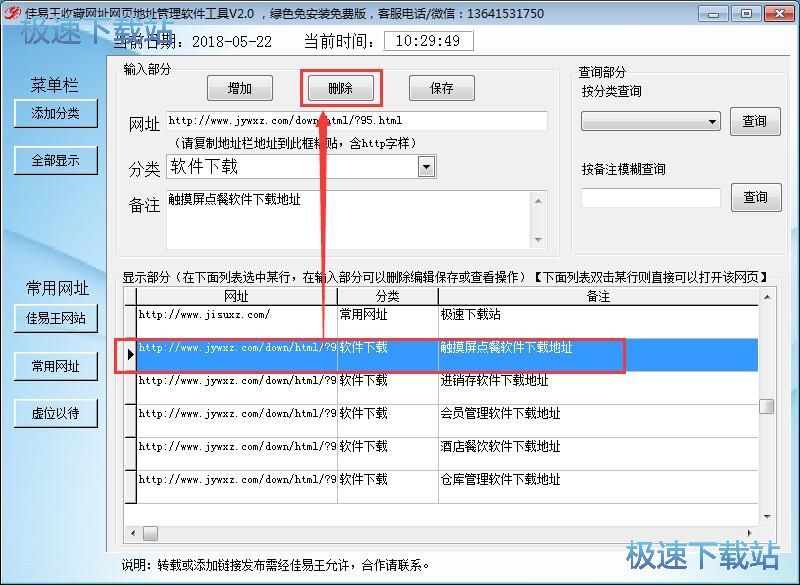Click the horizontal scrollbar thumb

[x=151, y=533]
